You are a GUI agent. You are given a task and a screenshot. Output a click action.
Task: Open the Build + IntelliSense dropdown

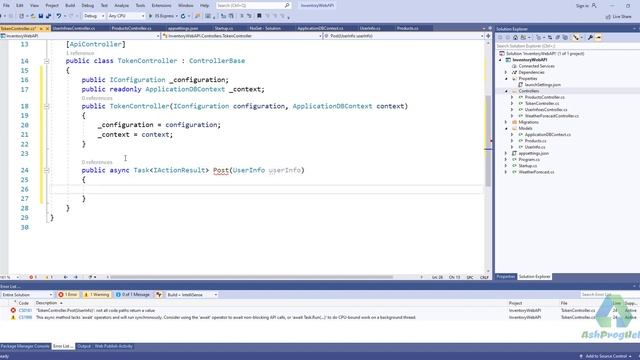coord(192,295)
